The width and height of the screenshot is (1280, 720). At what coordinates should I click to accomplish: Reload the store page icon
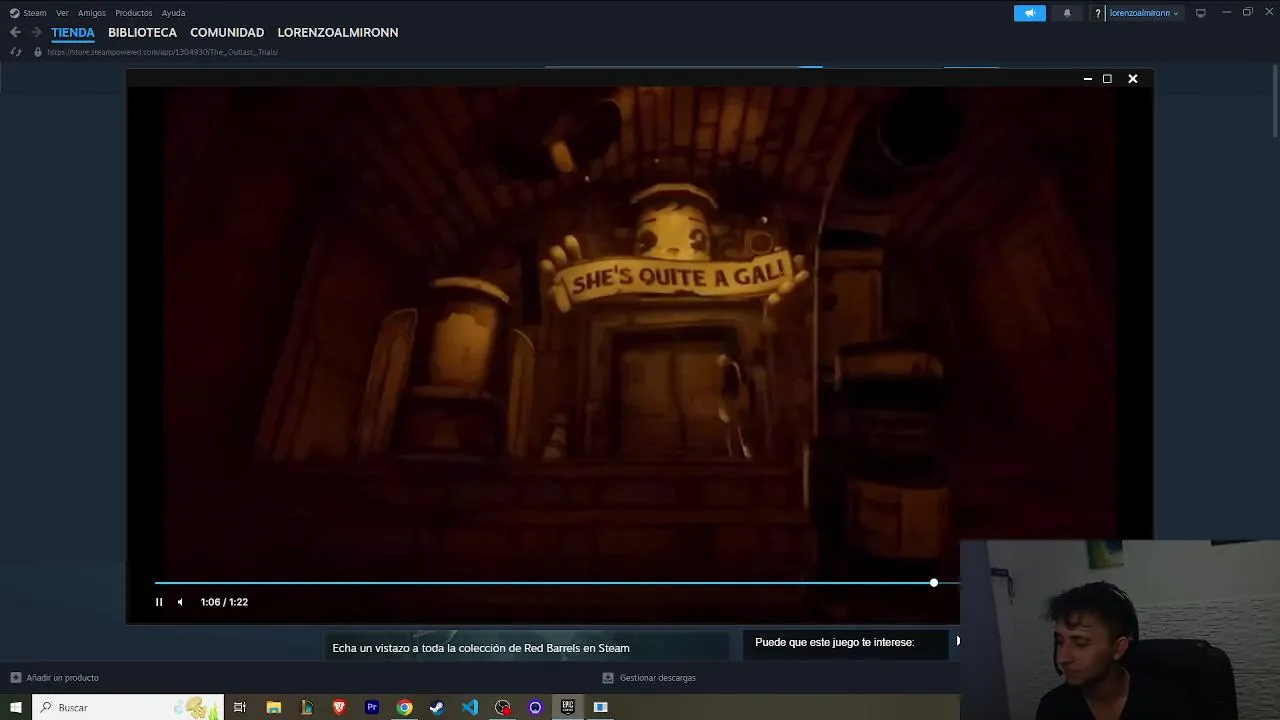point(15,52)
